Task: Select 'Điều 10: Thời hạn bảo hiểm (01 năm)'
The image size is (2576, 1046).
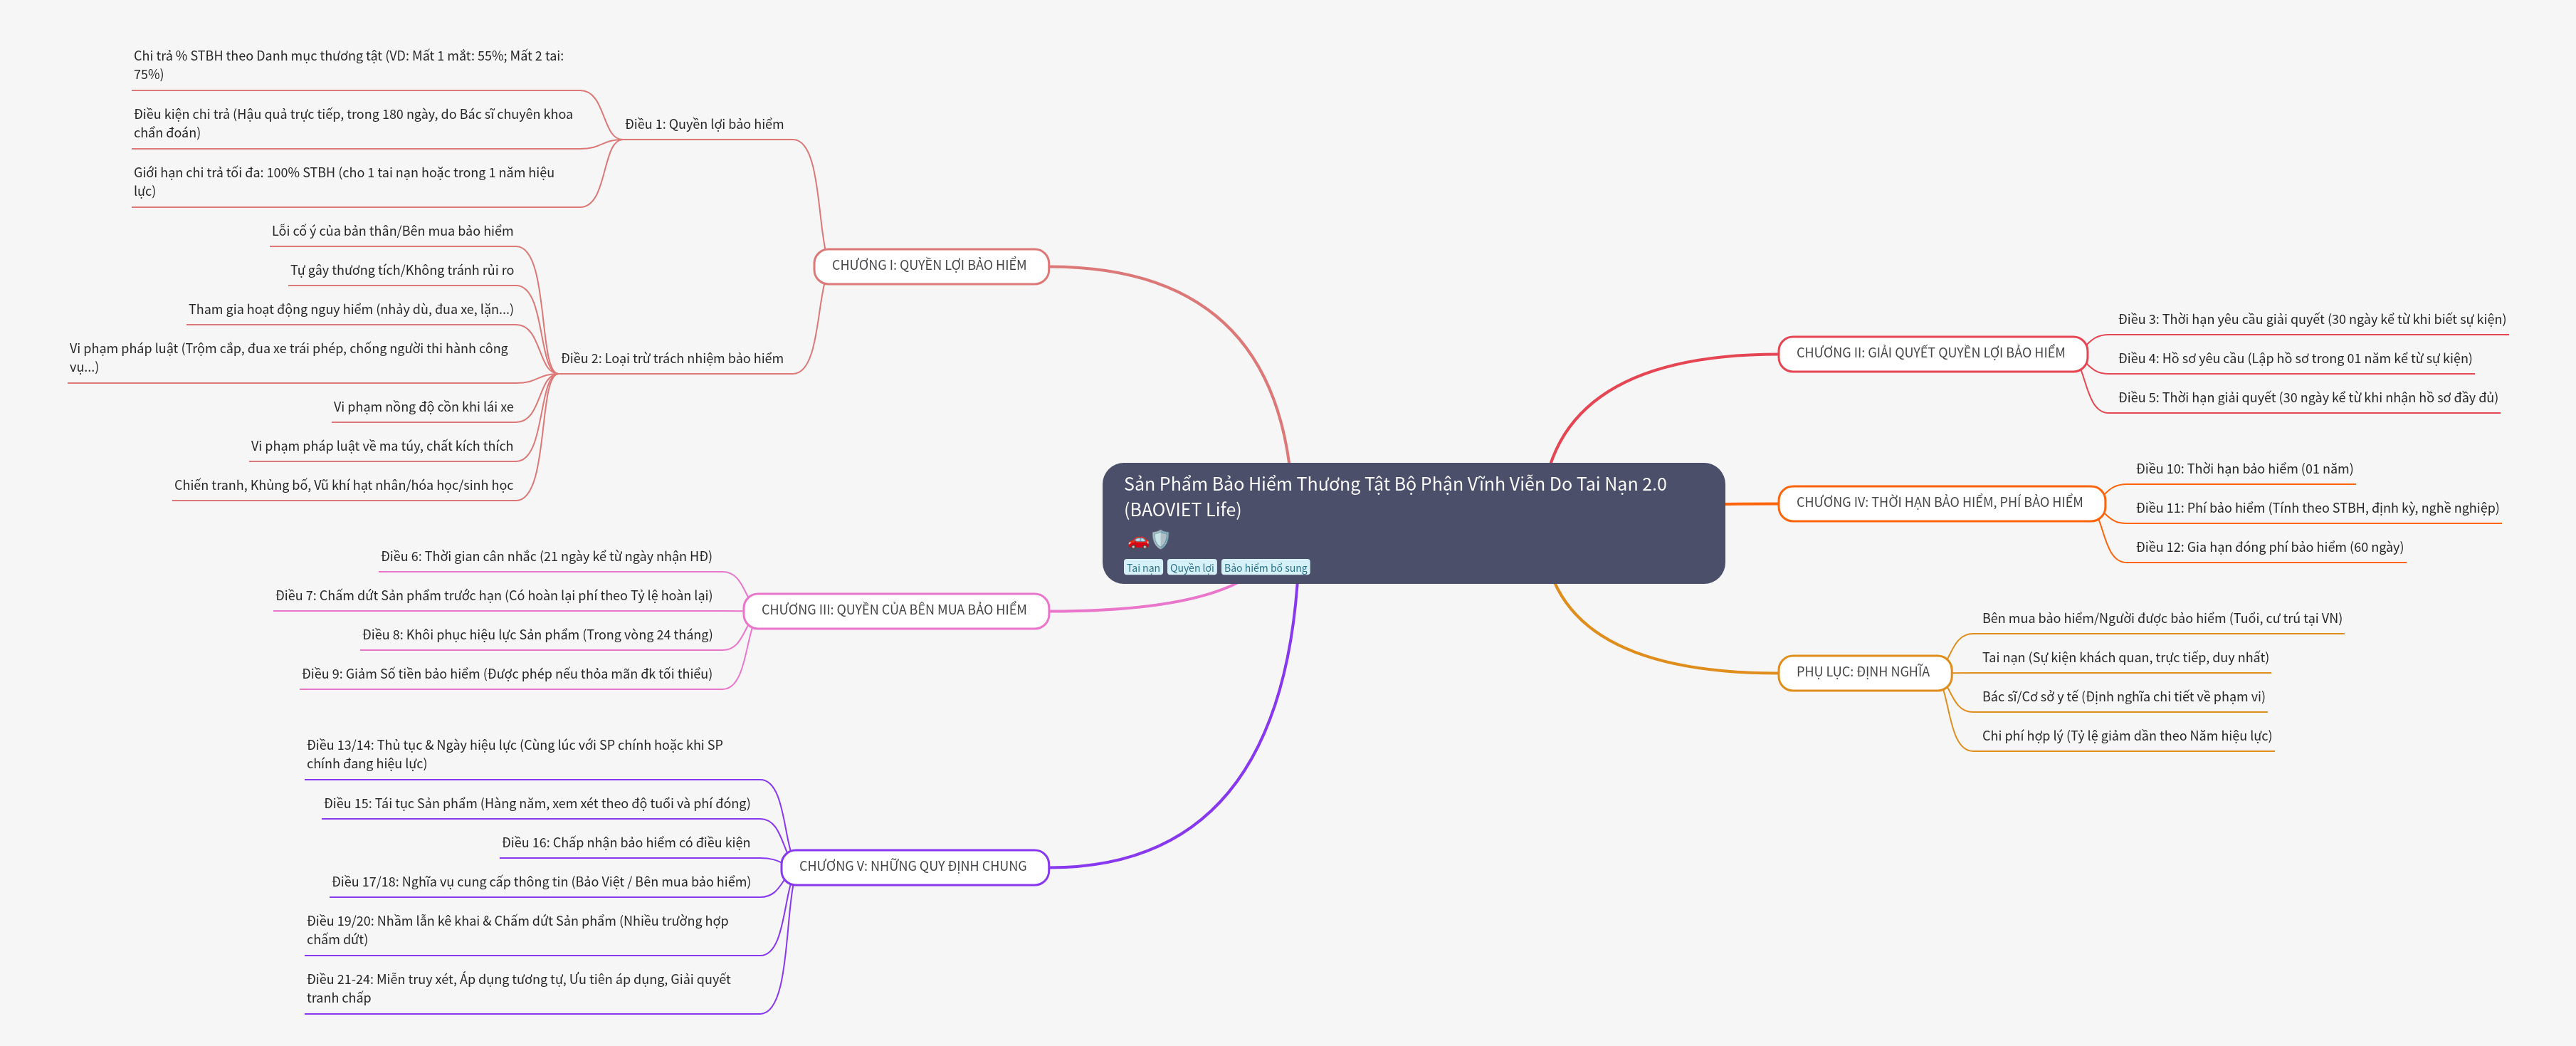Action: 2244,469
